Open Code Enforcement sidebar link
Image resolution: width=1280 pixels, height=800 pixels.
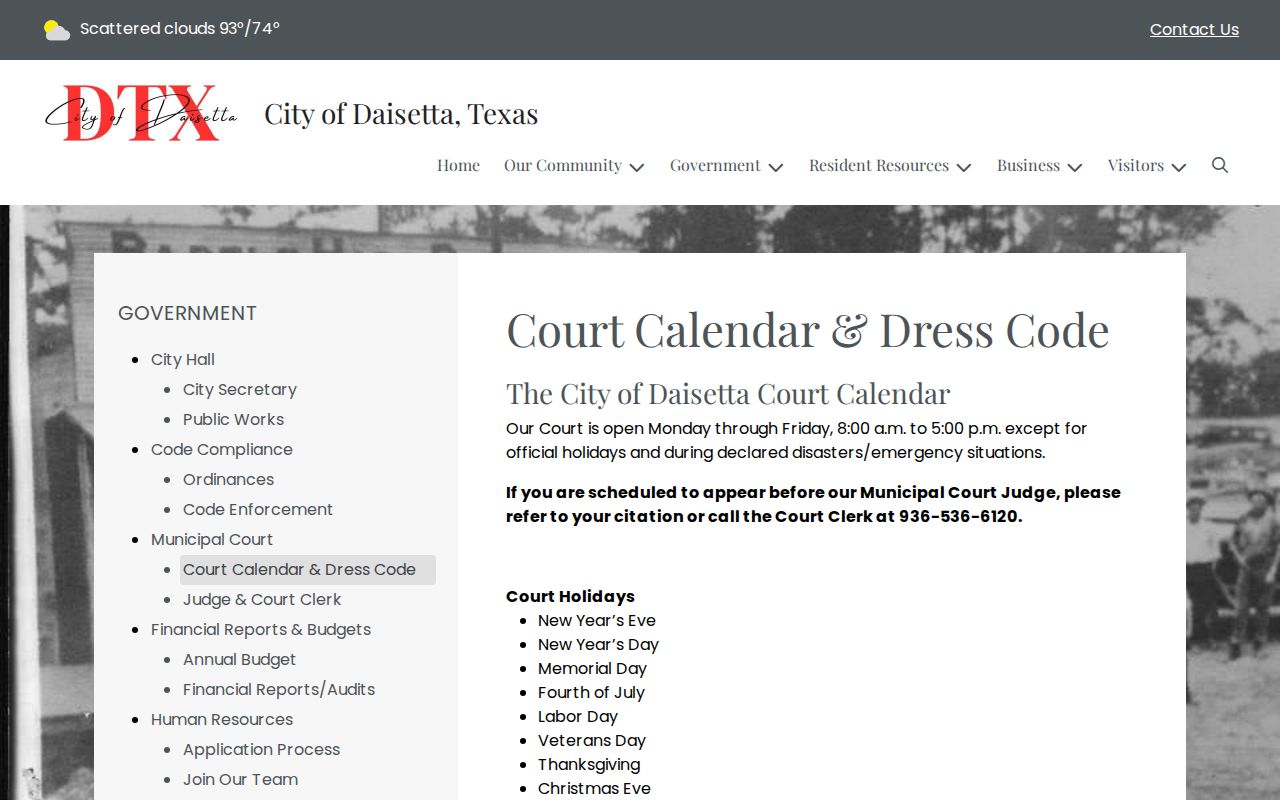click(258, 509)
